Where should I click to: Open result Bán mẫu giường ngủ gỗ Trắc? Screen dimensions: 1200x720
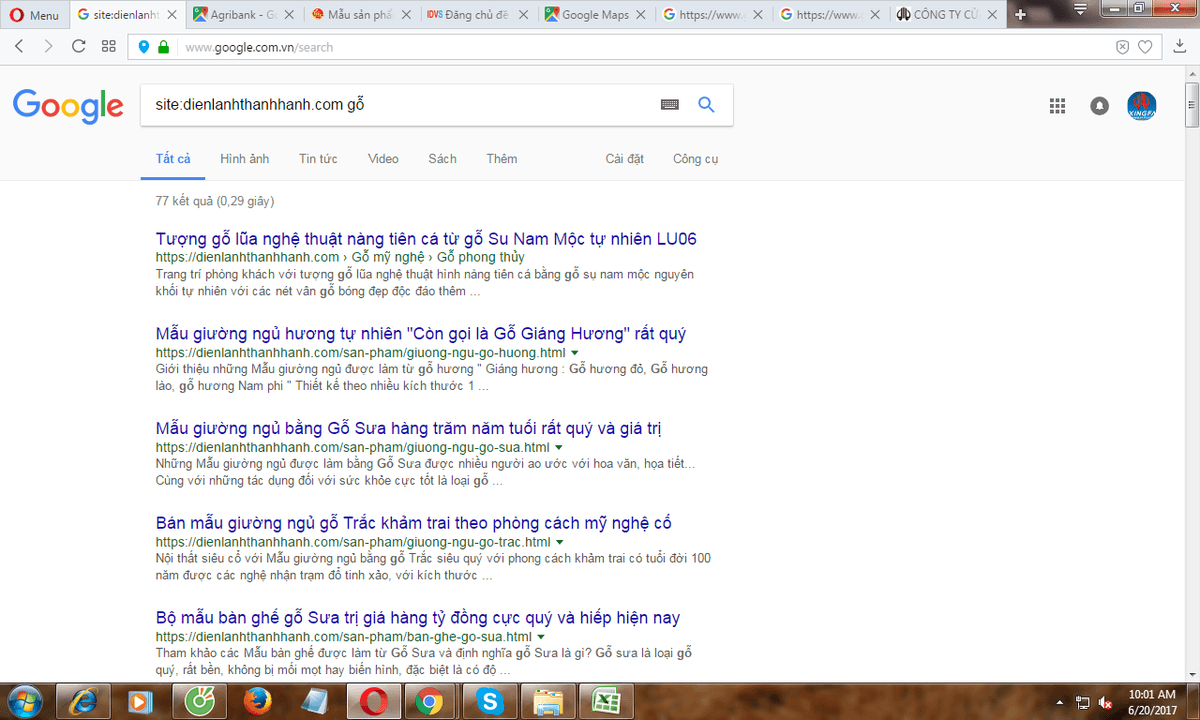pyautogui.click(x=414, y=523)
